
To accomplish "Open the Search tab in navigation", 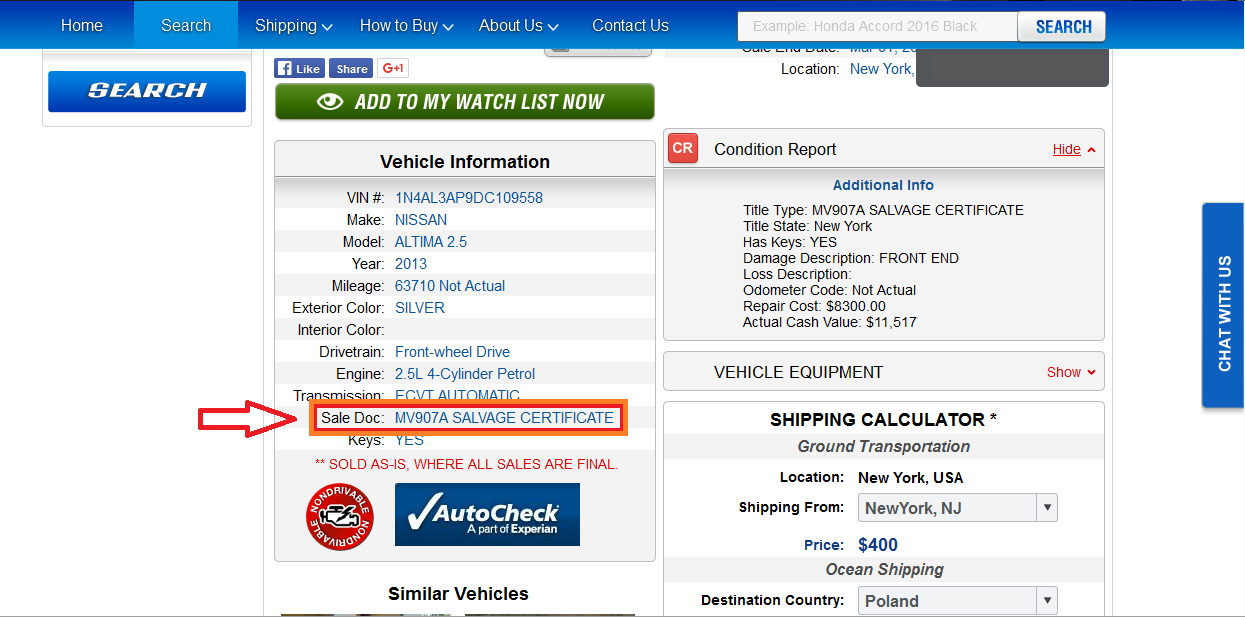I will (186, 25).
